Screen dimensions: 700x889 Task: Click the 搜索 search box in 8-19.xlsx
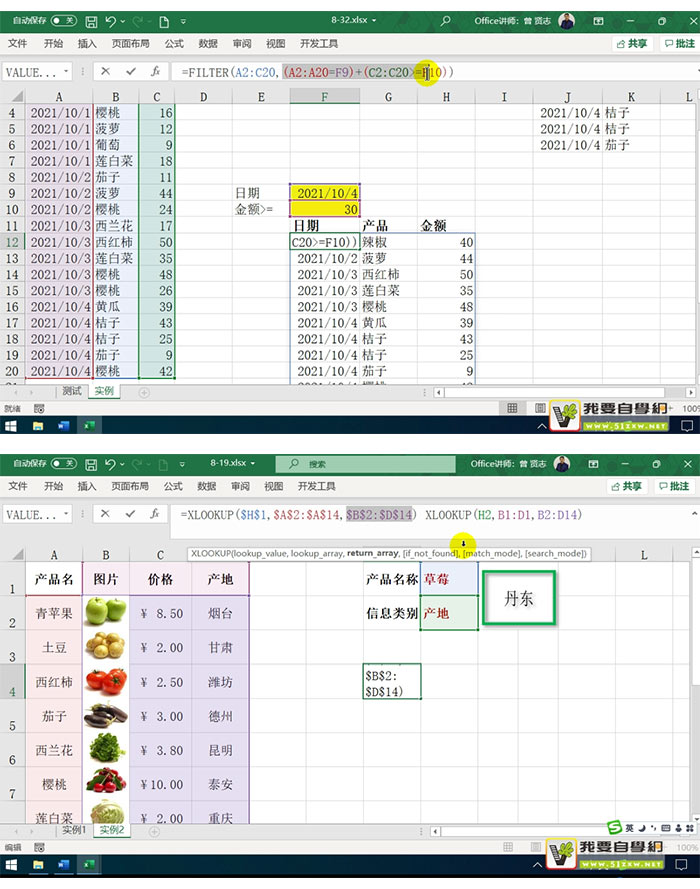click(366, 464)
